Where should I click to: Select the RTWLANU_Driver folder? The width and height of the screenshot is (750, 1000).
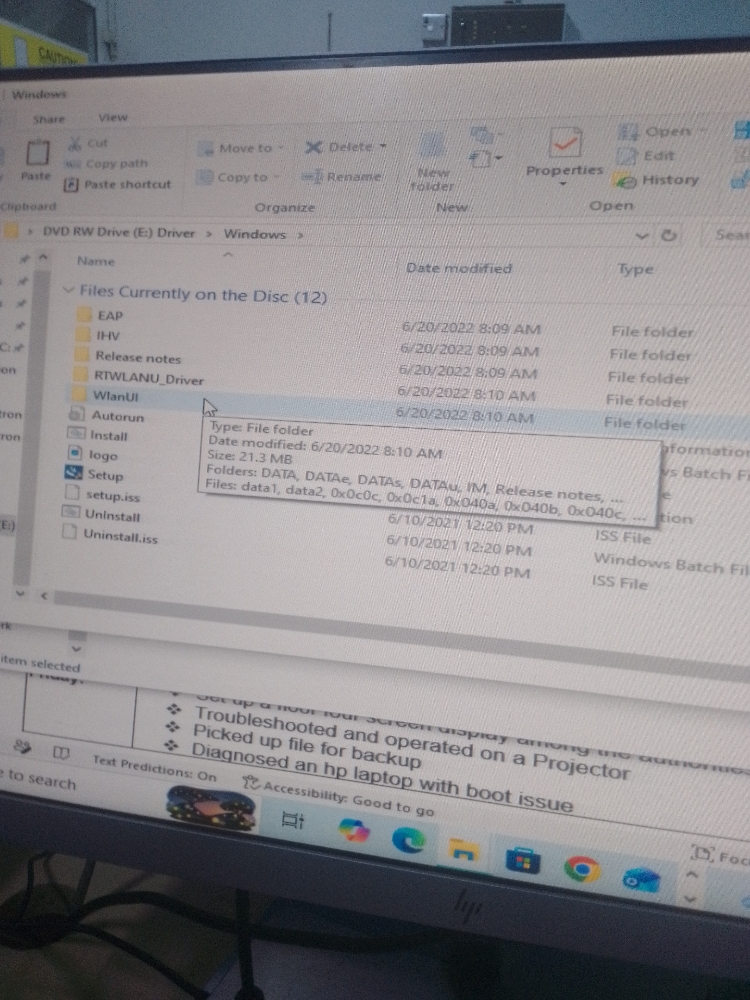(x=149, y=378)
